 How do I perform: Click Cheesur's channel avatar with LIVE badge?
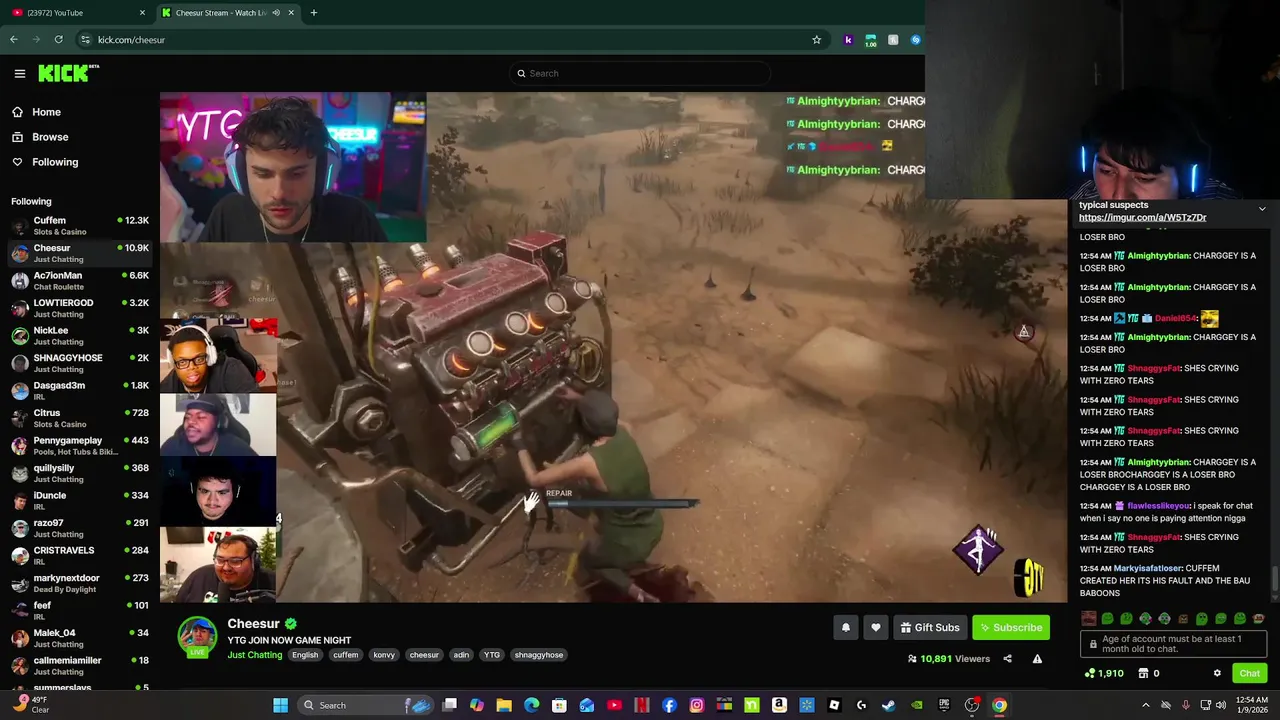click(197, 637)
